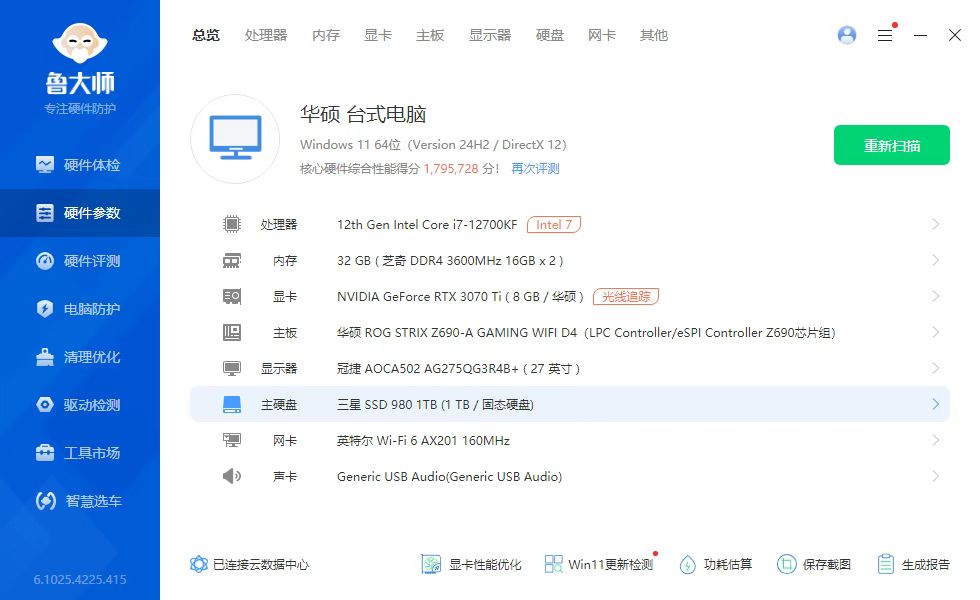This screenshot has width=980, height=600.
Task: Click 已连接云数据中心 status icon
Action: click(199, 564)
